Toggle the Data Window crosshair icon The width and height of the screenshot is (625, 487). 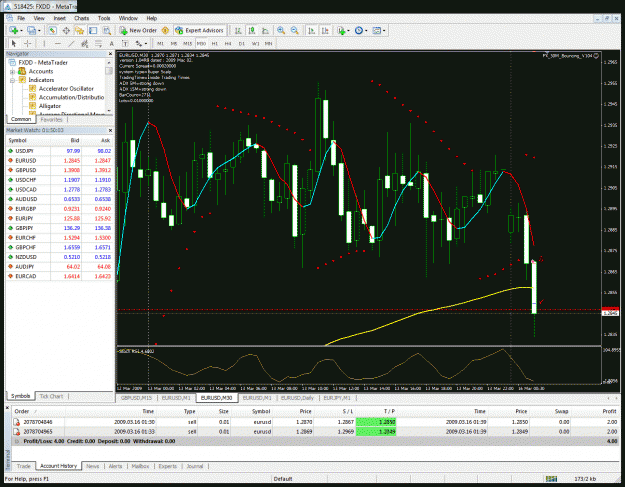tap(66, 30)
